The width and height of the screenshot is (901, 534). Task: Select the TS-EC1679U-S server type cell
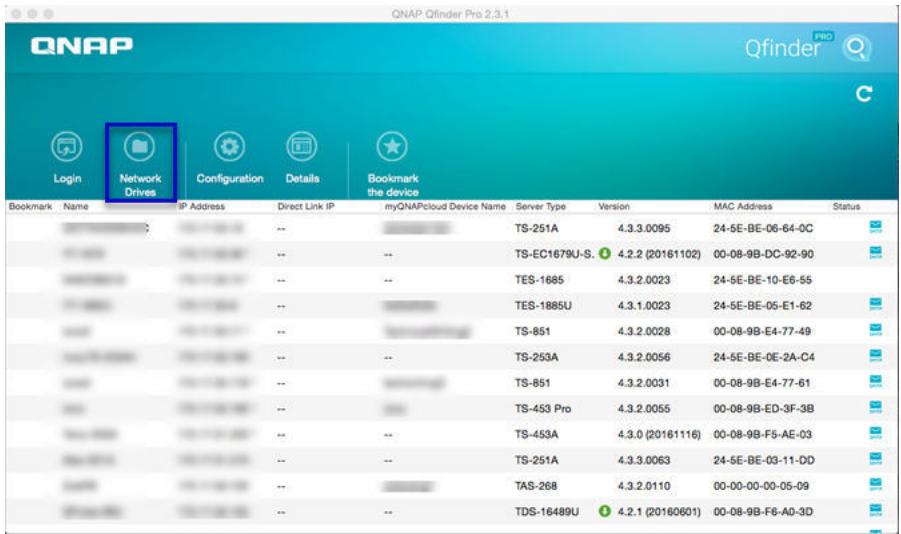coord(555,254)
